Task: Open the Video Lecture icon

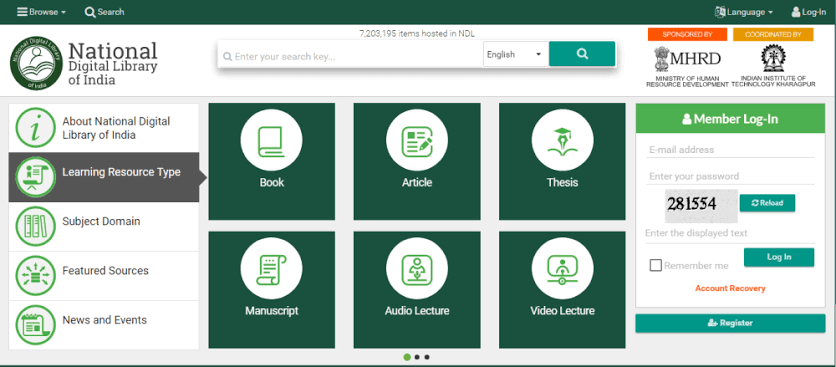Action: pyautogui.click(x=562, y=269)
